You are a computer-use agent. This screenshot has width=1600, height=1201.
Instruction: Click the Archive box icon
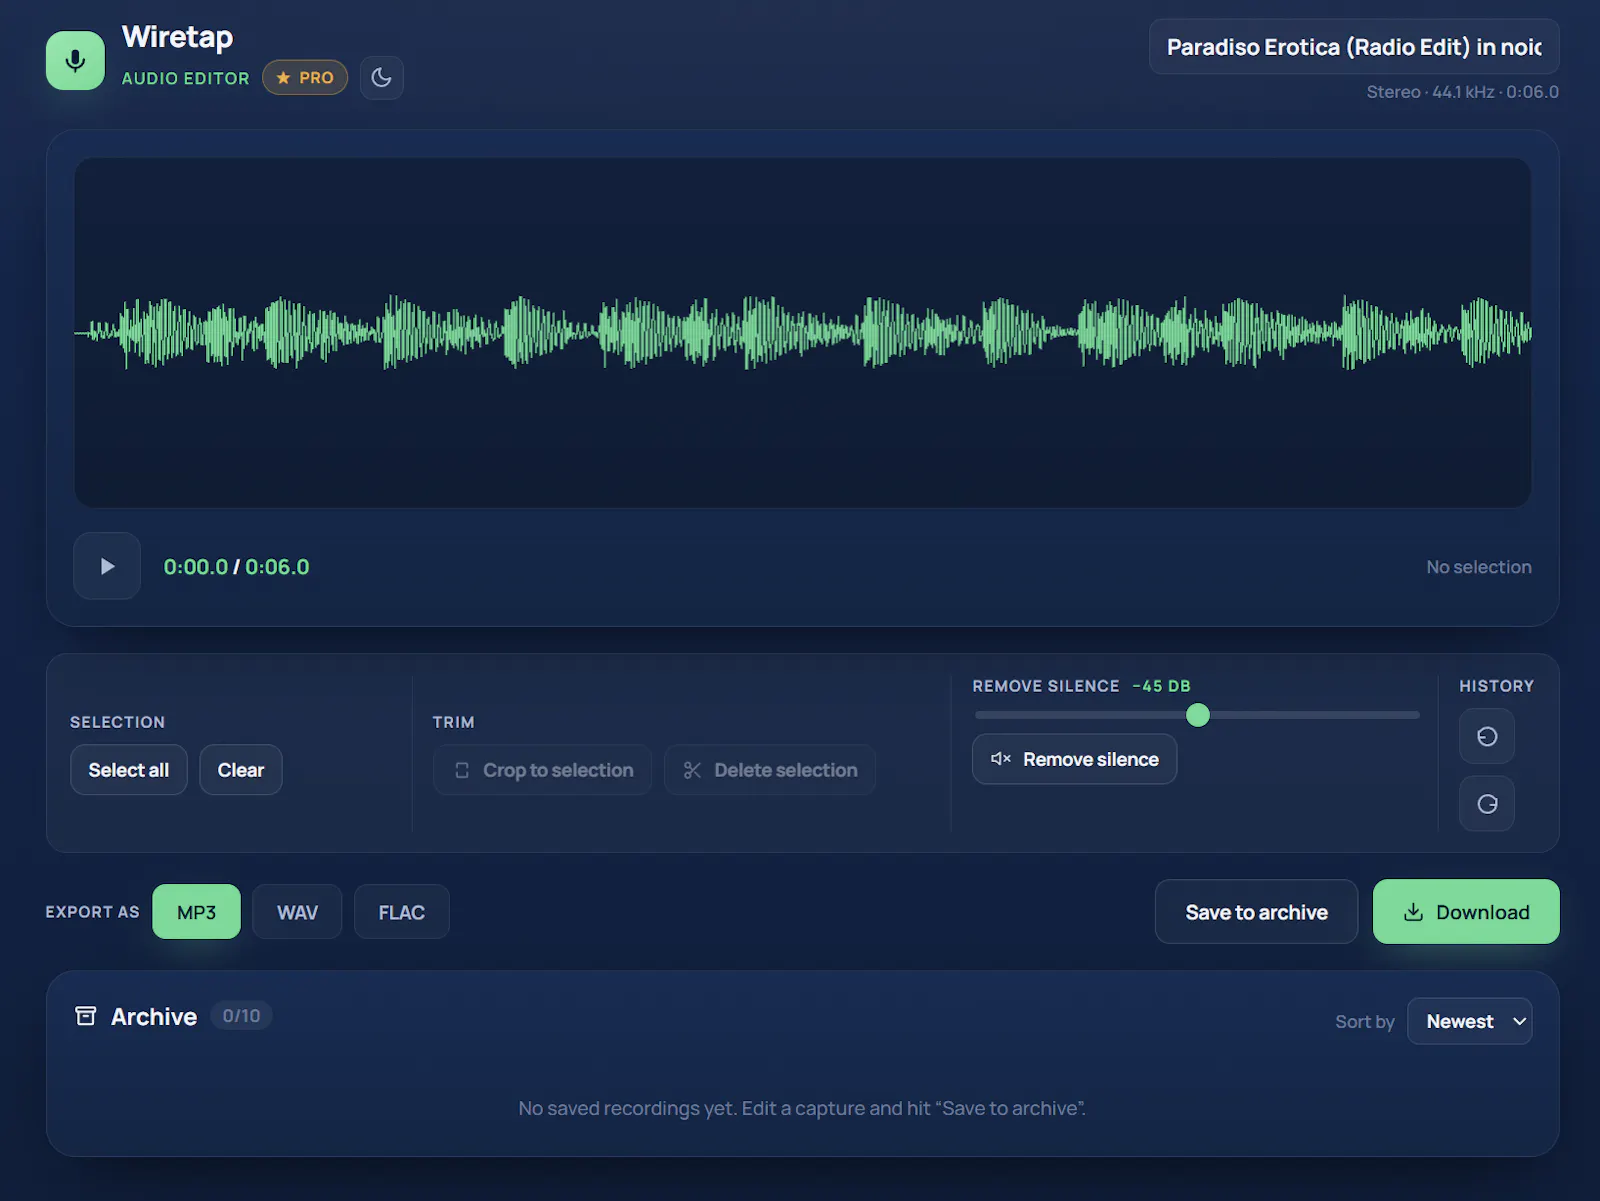point(86,1016)
